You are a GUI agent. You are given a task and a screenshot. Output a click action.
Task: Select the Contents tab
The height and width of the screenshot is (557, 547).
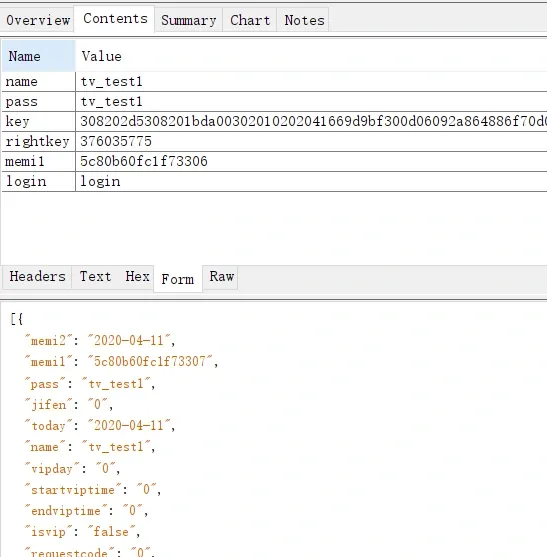click(x=115, y=19)
